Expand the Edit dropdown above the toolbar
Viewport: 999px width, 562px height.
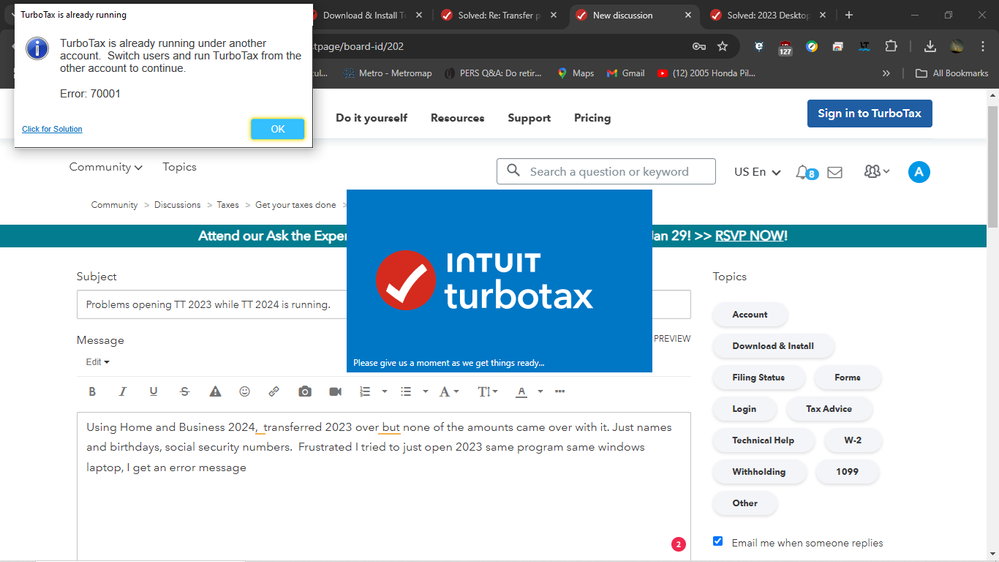97,362
